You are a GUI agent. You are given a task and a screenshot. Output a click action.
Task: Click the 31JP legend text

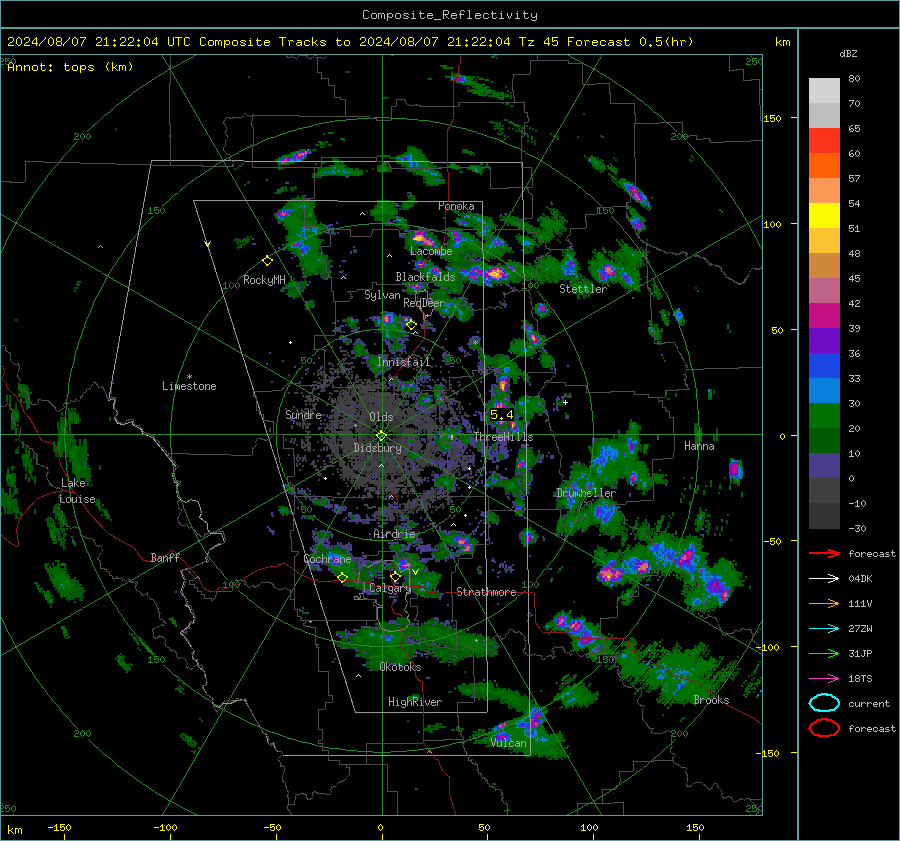click(860, 653)
